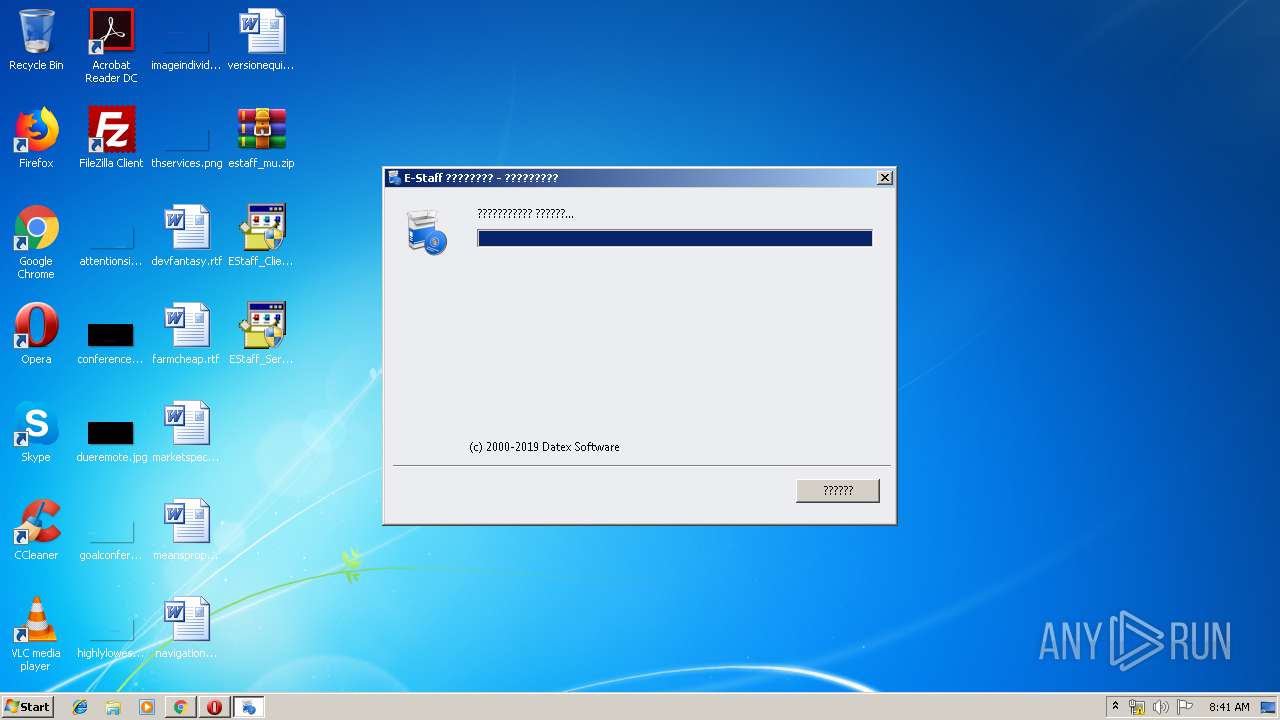
Task: Select the EStaff_Ser... installer icon
Action: [x=261, y=334]
